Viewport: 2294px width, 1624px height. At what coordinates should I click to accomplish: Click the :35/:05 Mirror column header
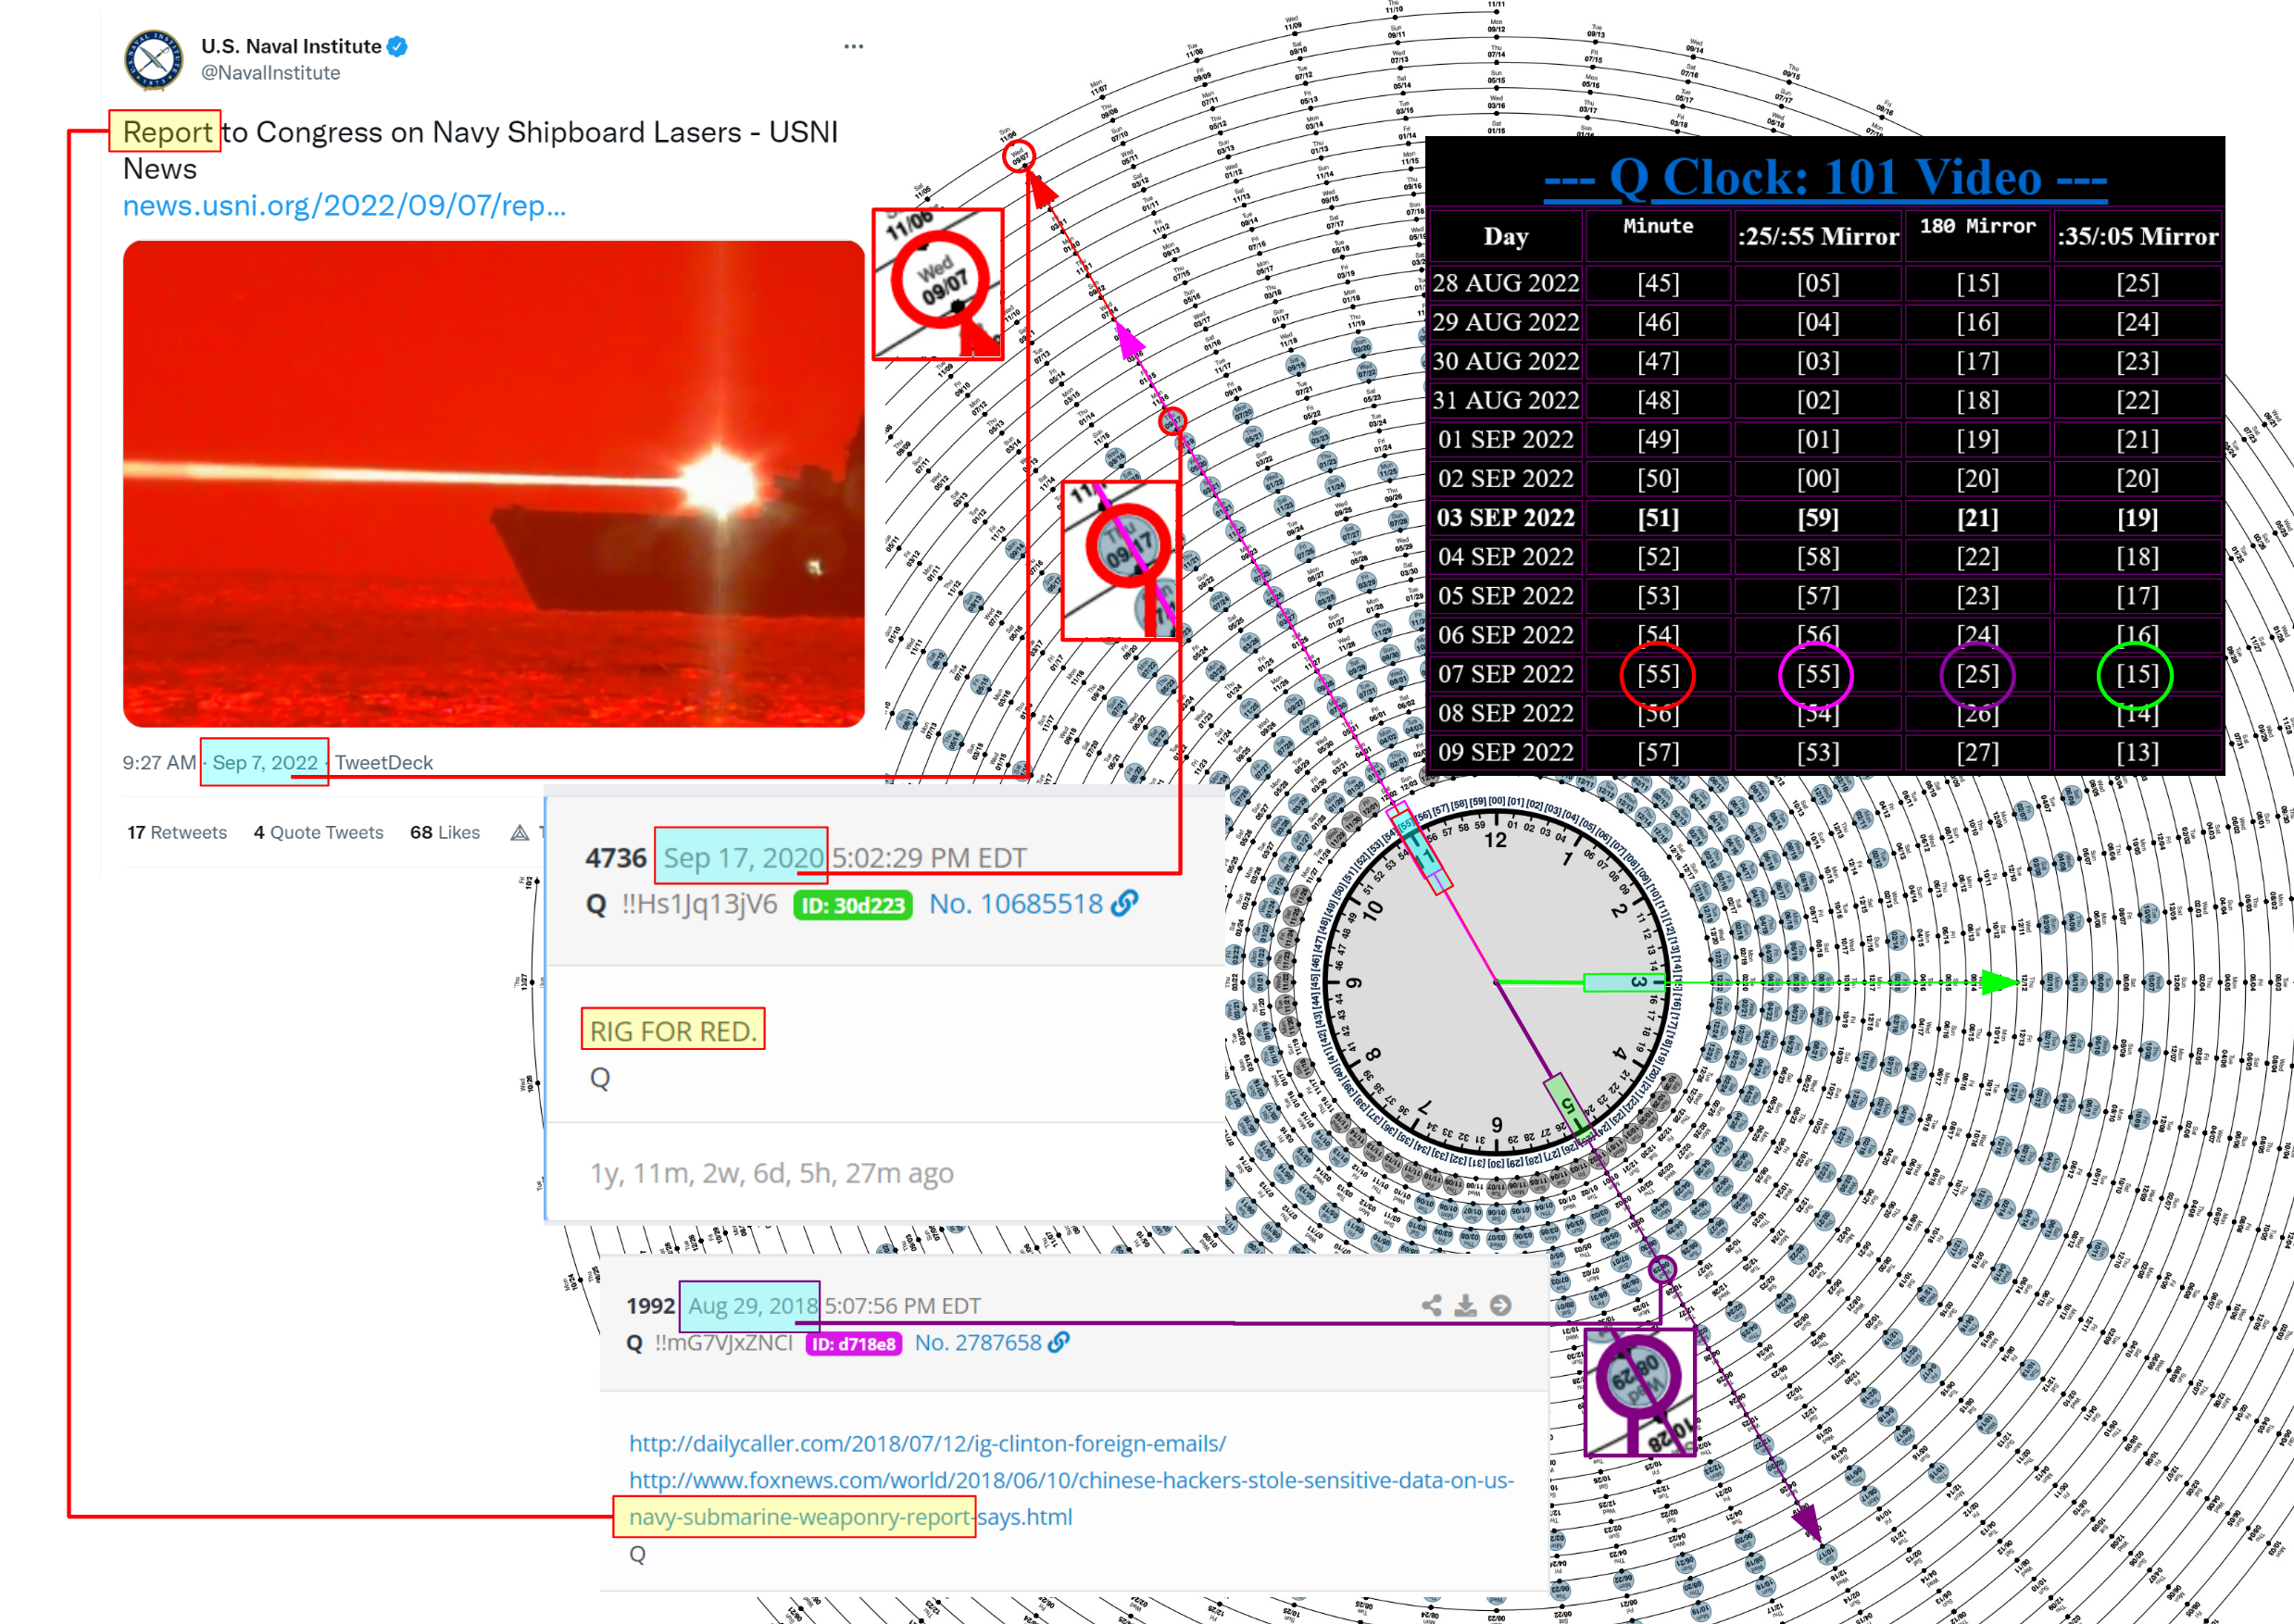coord(2137,236)
